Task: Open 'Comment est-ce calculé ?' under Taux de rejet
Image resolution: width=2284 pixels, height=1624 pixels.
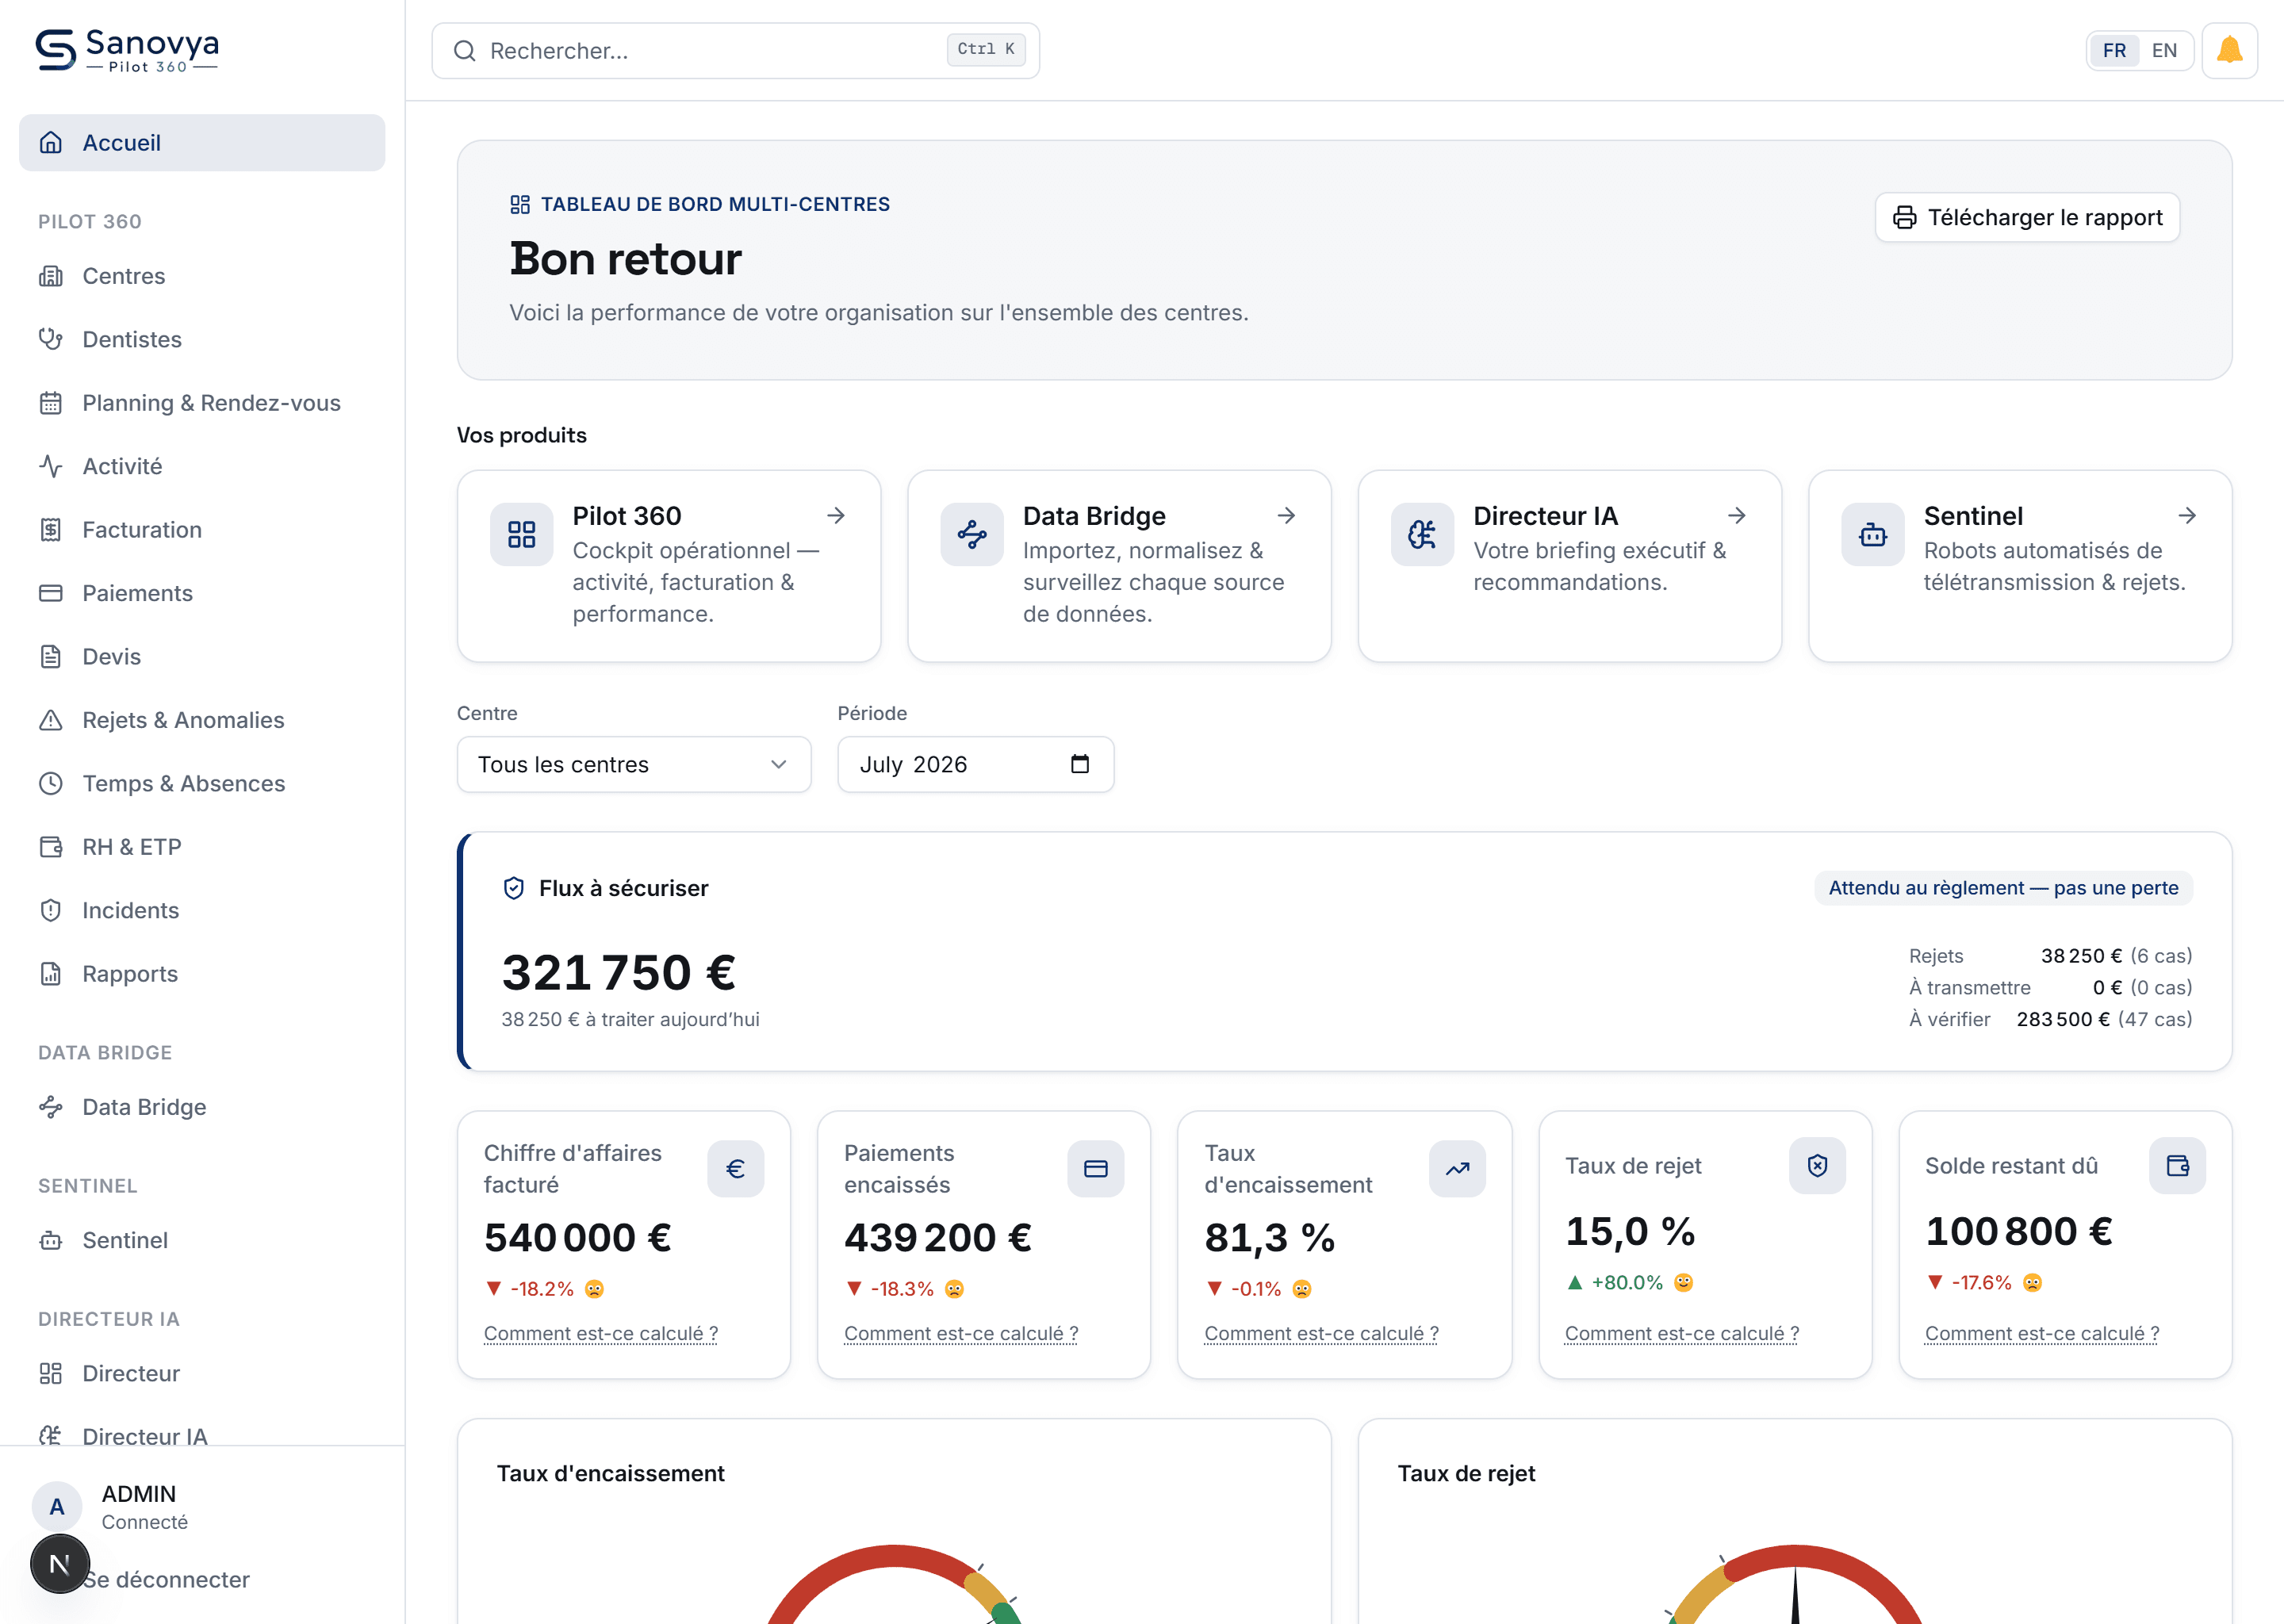Action: pyautogui.click(x=1681, y=1333)
